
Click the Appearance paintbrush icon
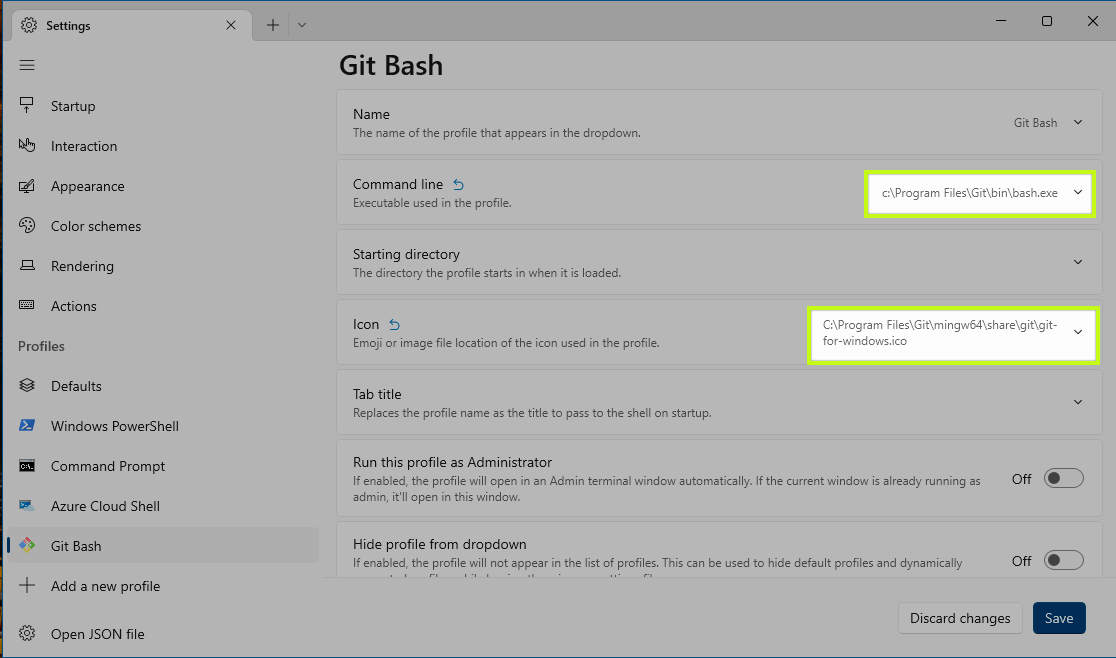(x=27, y=185)
